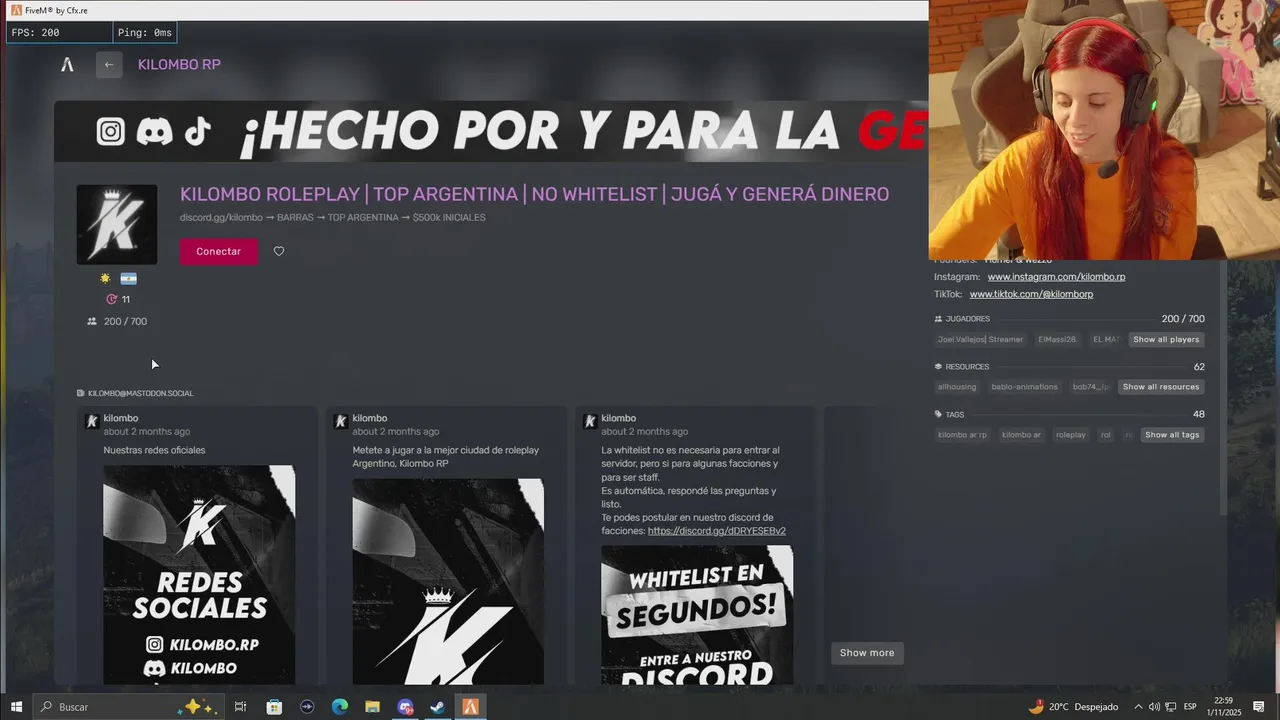1280x720 pixels.
Task: Click the FiveM taskbar icon
Action: [x=470, y=707]
